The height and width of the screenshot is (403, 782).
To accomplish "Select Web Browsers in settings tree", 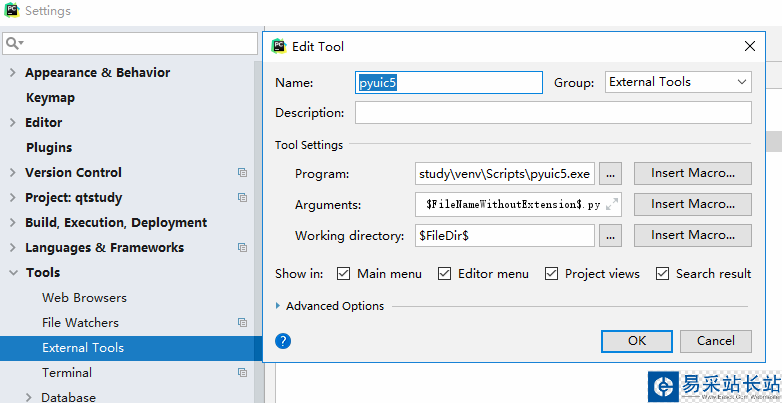I will tap(84, 298).
